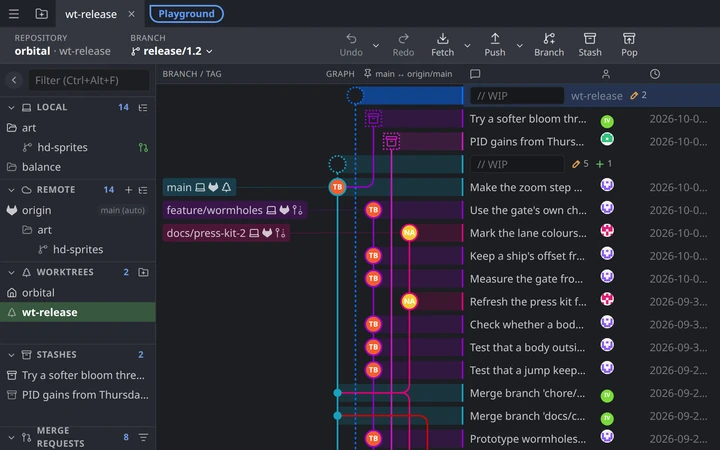Click the top // WIP message field
This screenshot has width=720, height=450.
[x=517, y=96]
